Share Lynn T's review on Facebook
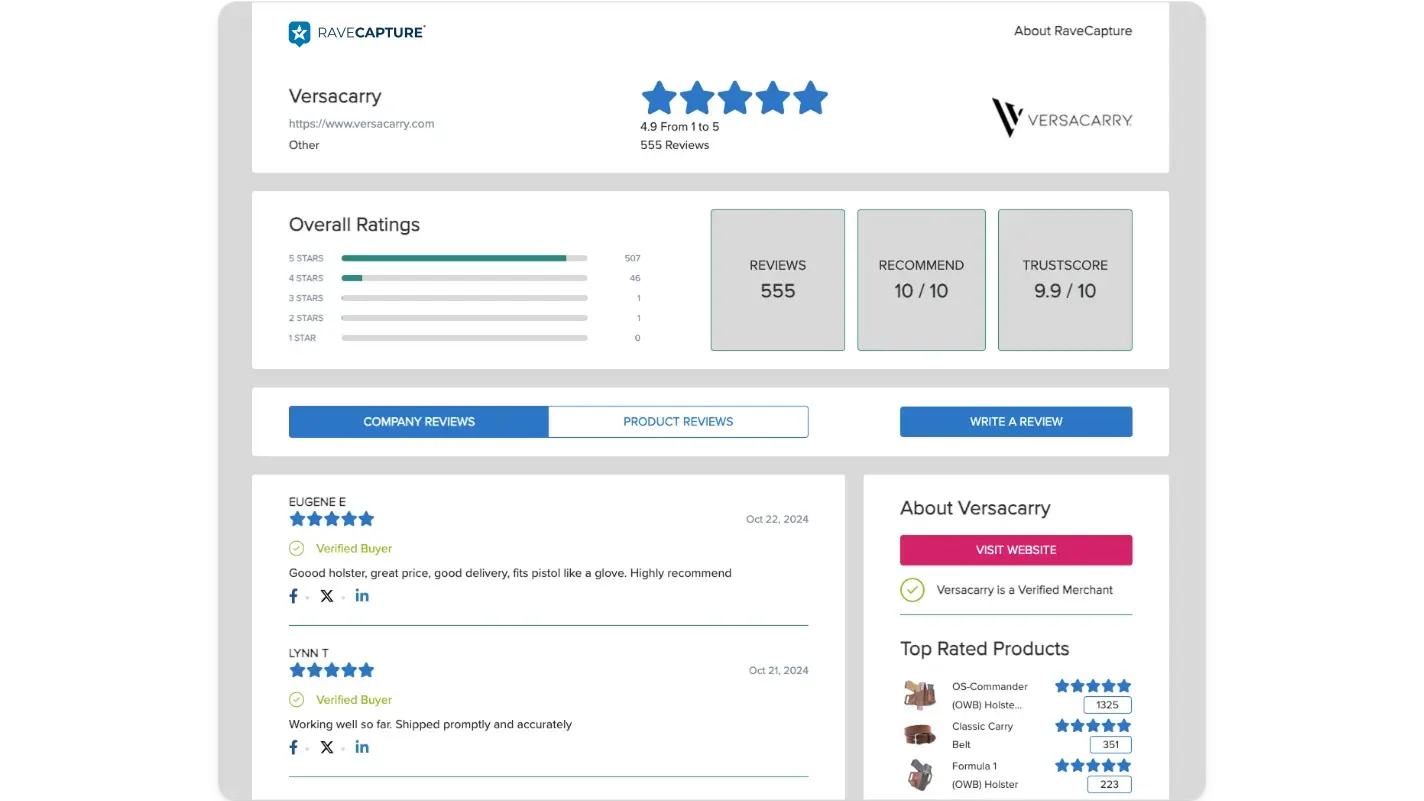The width and height of the screenshot is (1424, 801). 294,747
